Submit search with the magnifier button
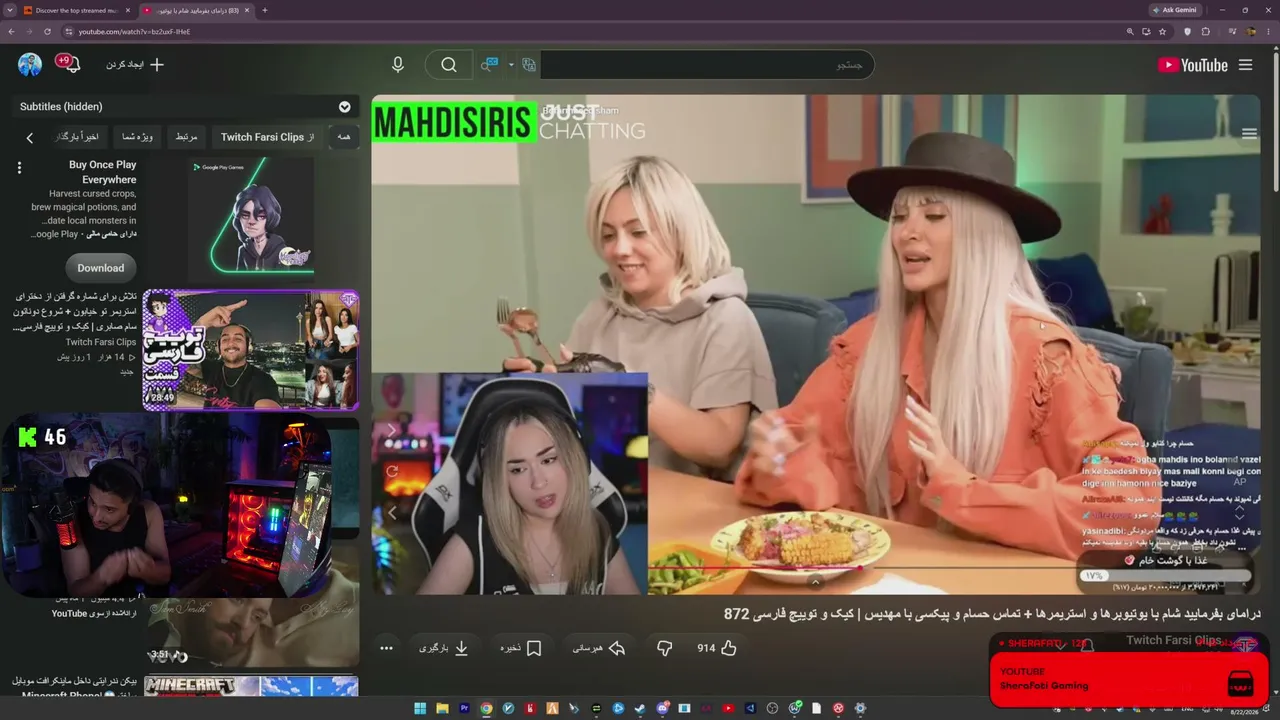The image size is (1280, 720). [x=449, y=65]
